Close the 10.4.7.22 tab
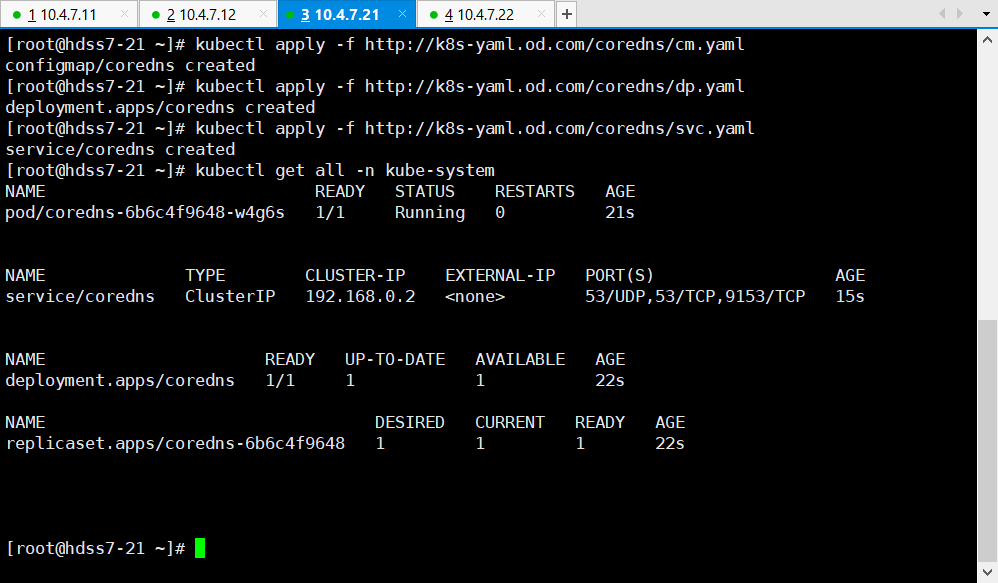 click(541, 14)
